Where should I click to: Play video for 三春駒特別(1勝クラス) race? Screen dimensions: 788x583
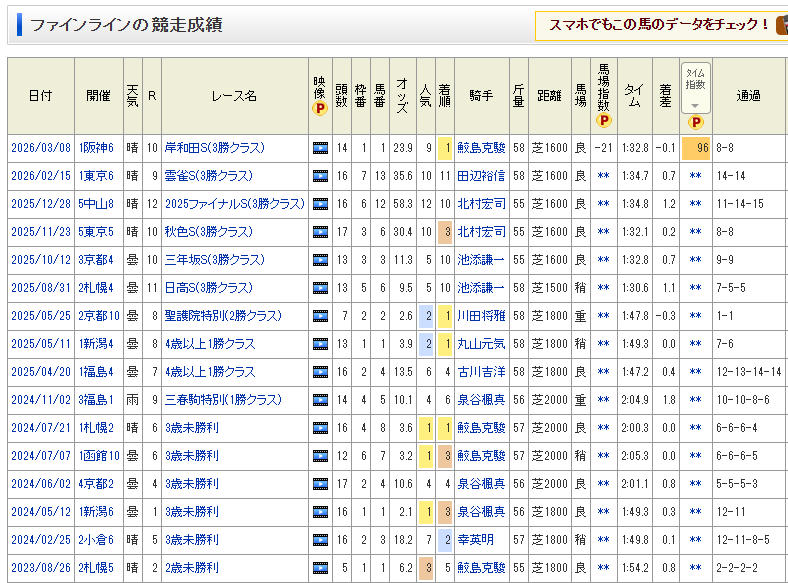(x=320, y=400)
